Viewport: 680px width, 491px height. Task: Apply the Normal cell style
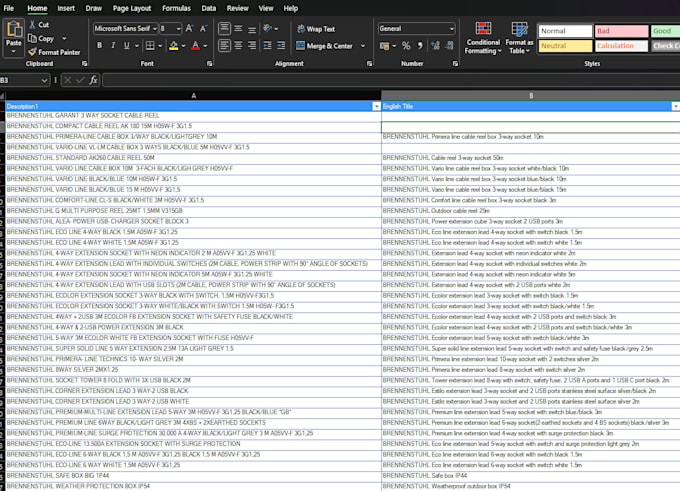click(x=566, y=31)
